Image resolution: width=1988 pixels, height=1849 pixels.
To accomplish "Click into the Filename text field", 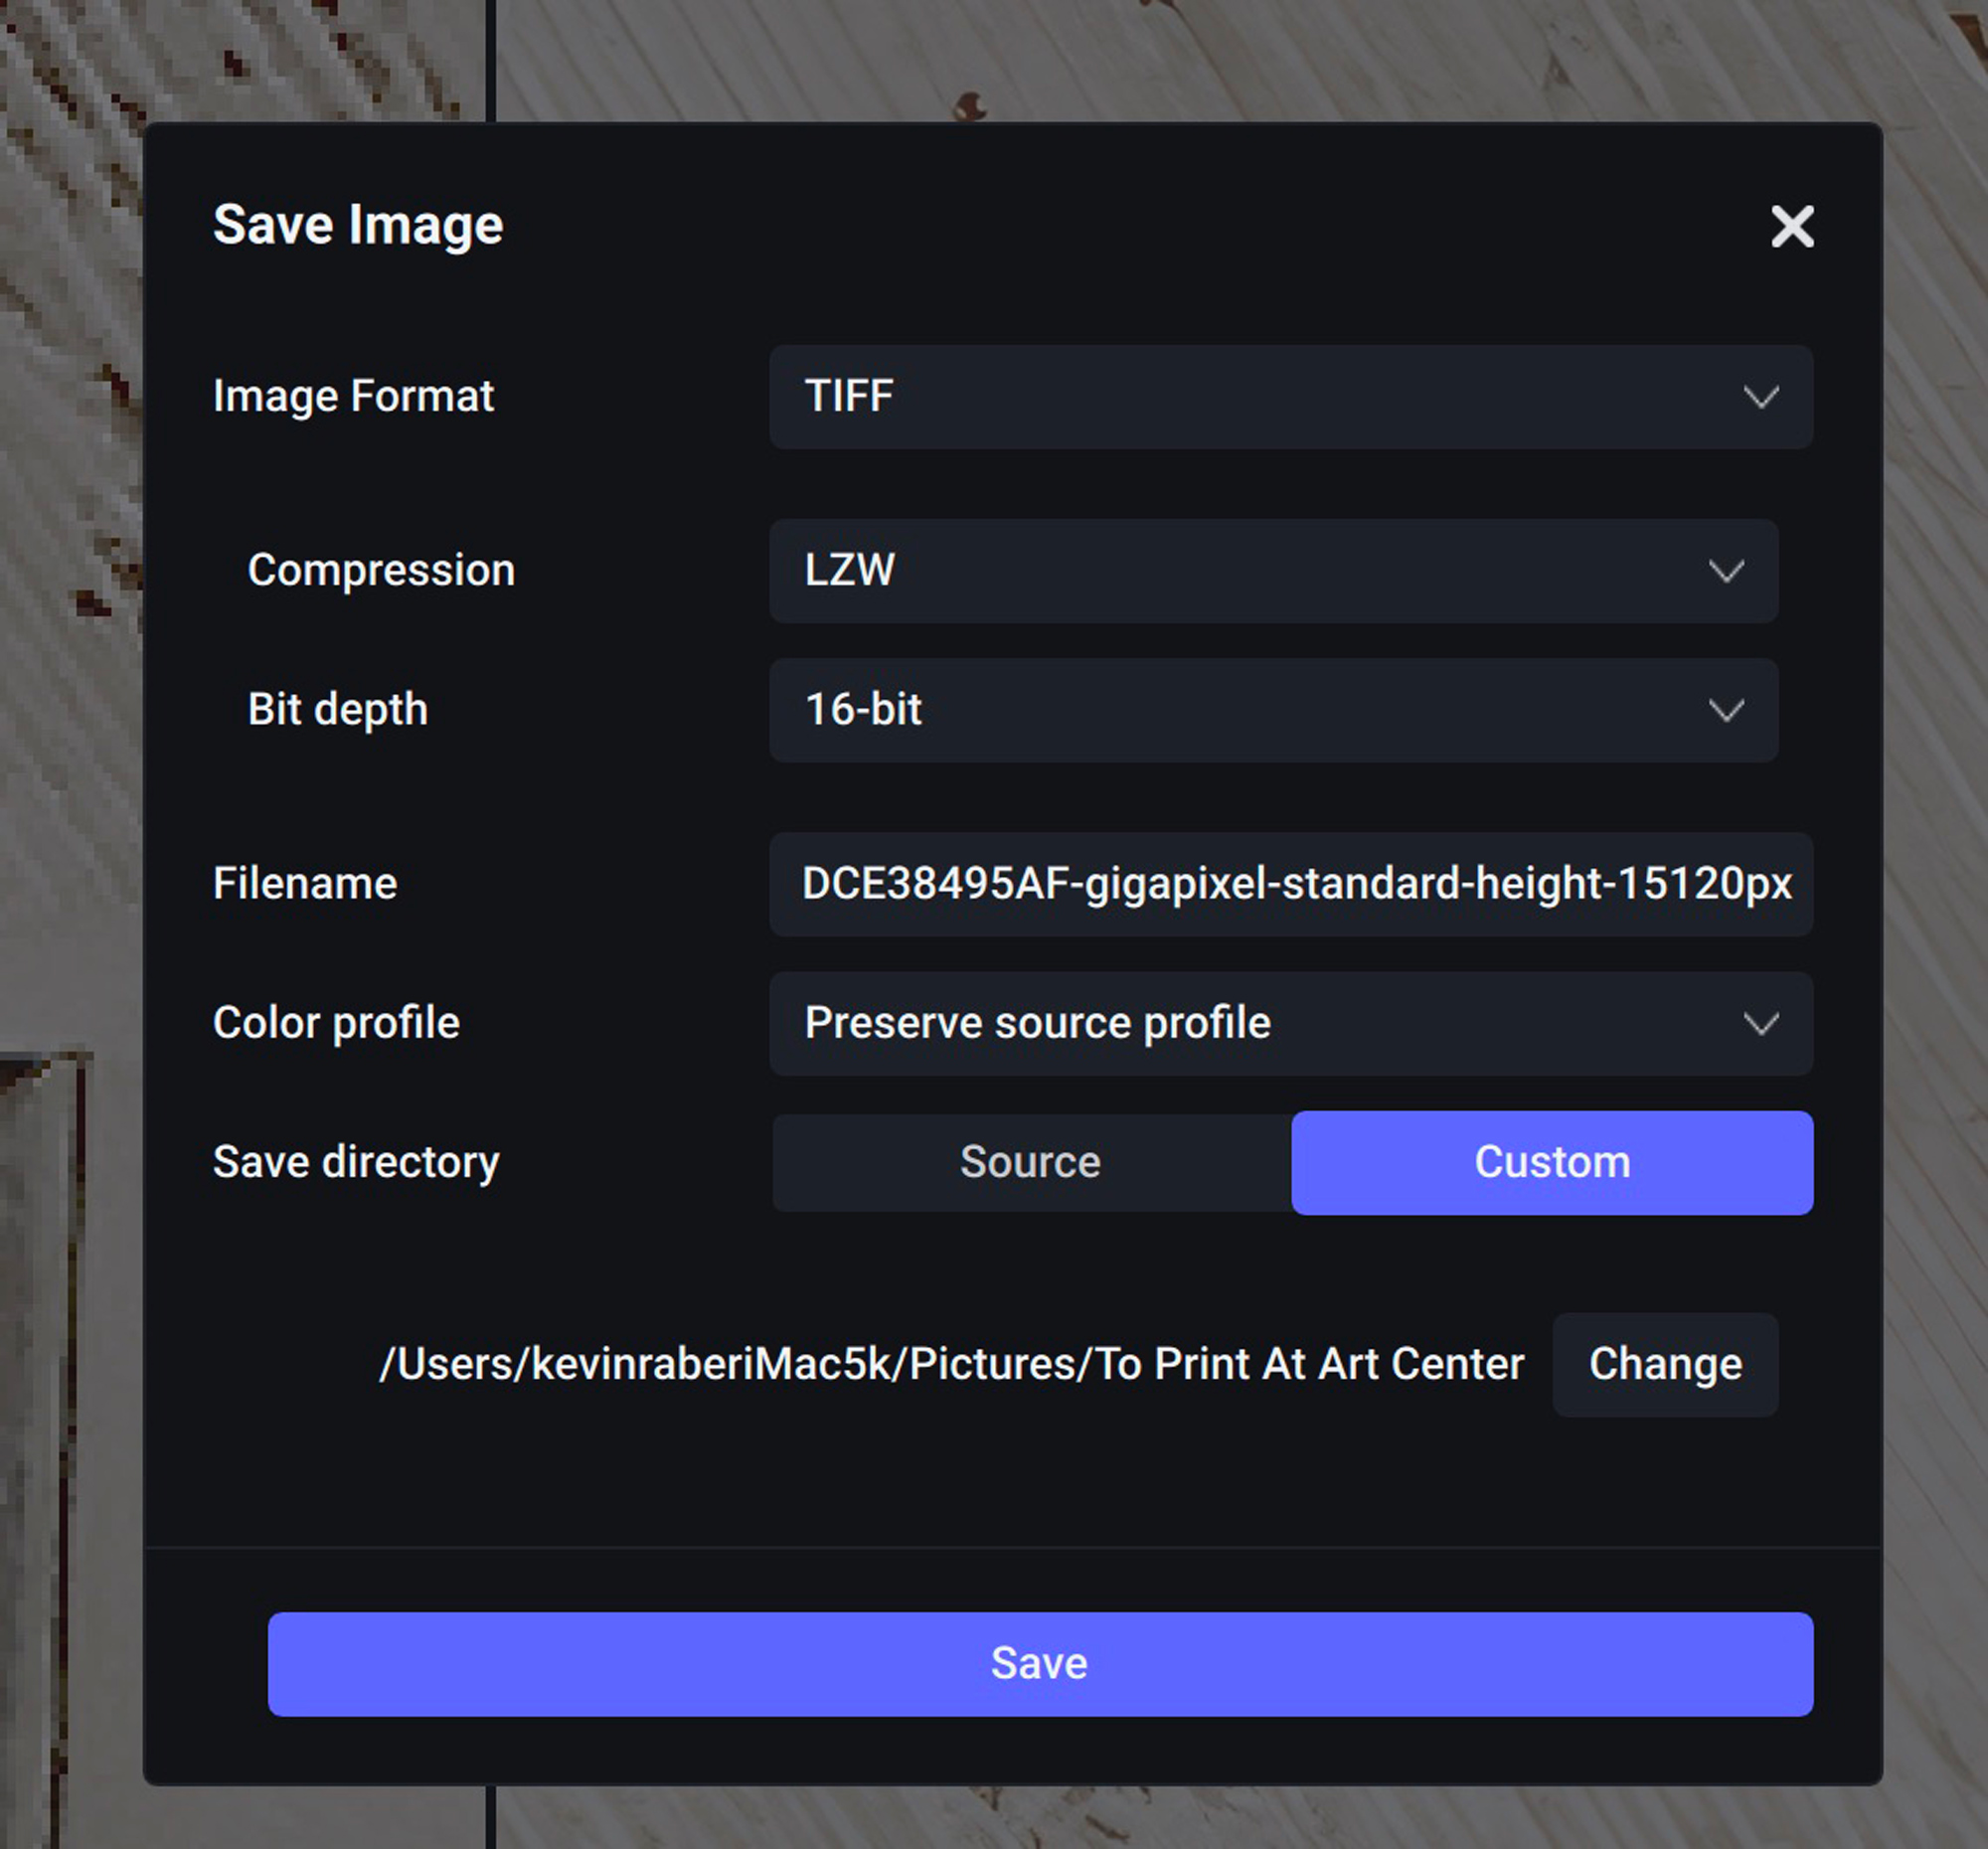I will 1291,884.
